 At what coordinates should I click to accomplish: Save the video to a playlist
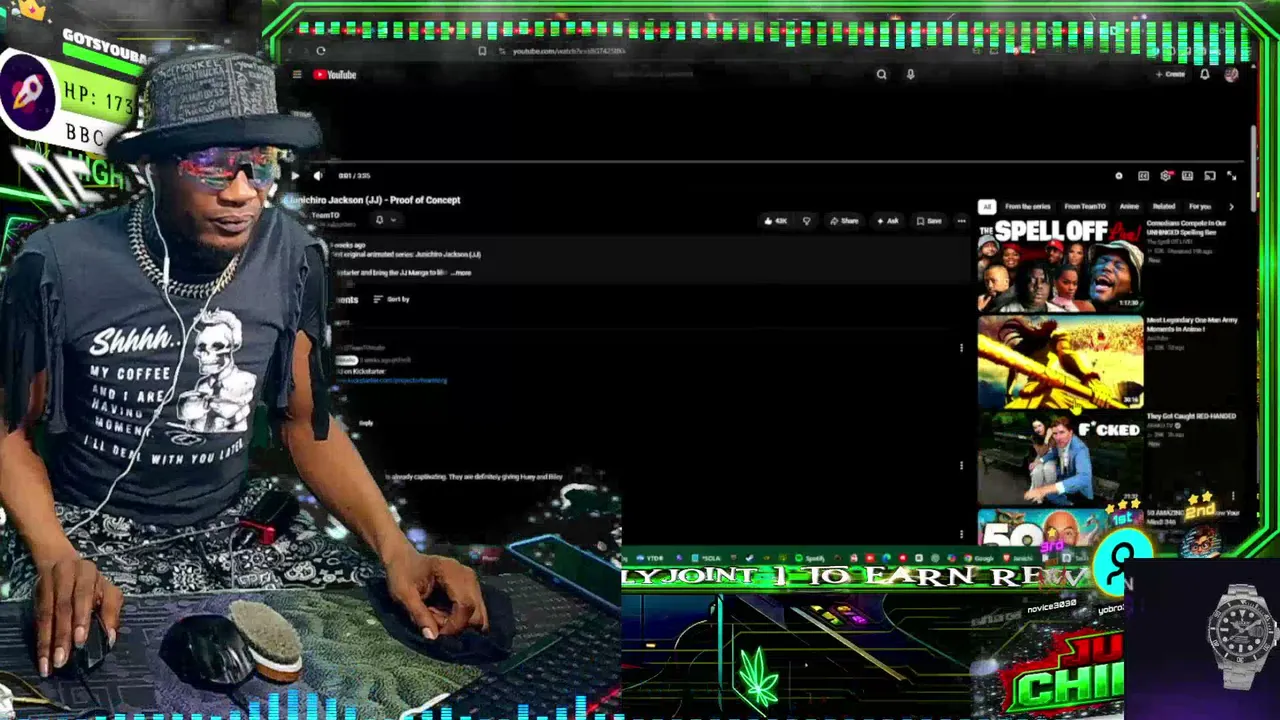(x=929, y=221)
